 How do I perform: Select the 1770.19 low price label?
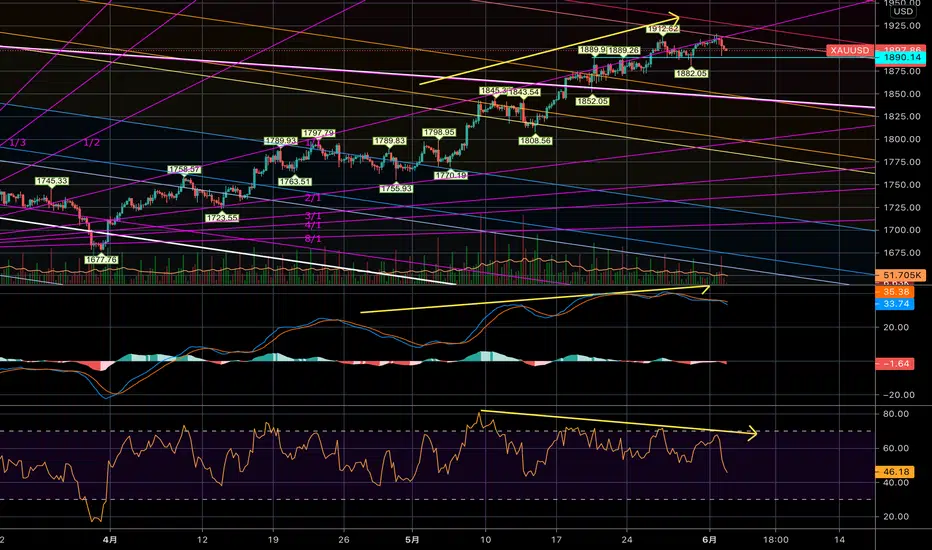click(x=451, y=176)
